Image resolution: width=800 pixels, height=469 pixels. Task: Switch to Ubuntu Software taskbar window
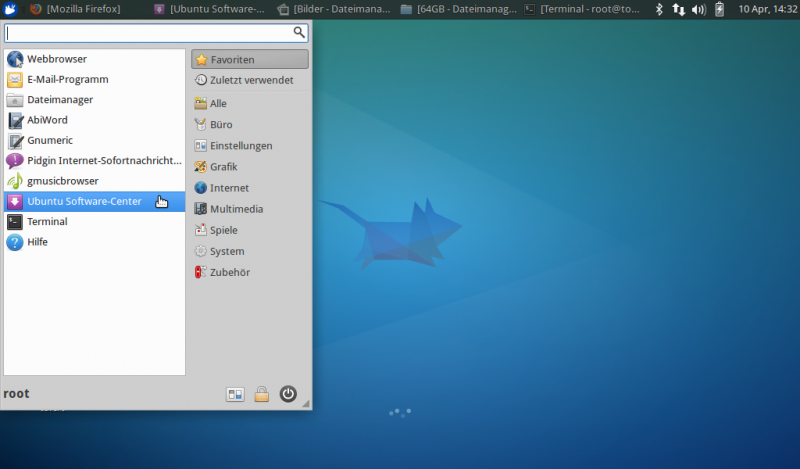coord(210,9)
